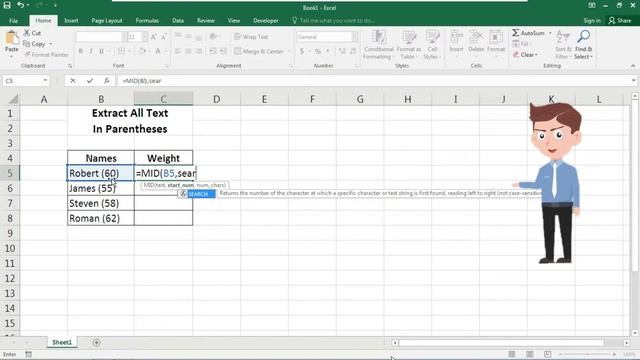Switch to the Formulas tab
Image resolution: width=640 pixels, height=360 pixels.
[147, 20]
